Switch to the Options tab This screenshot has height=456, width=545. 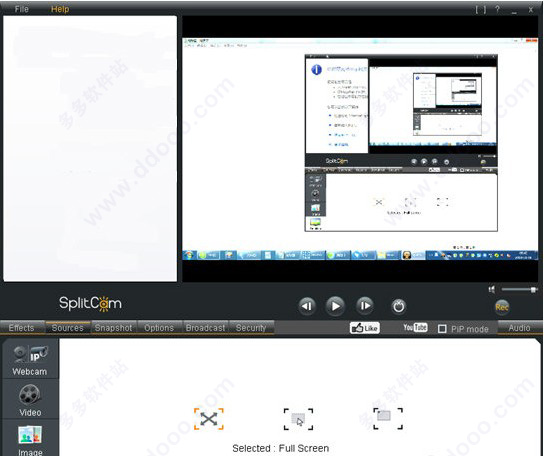[159, 328]
